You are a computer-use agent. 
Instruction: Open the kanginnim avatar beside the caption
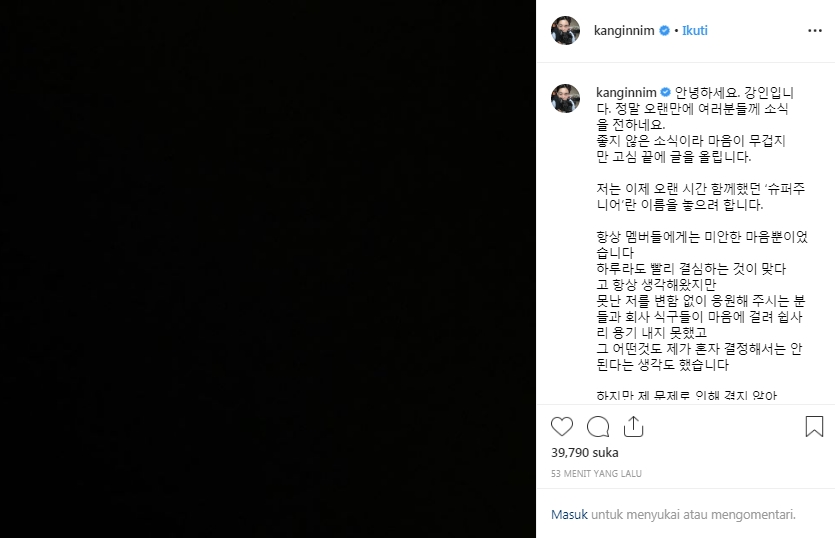coord(565,99)
